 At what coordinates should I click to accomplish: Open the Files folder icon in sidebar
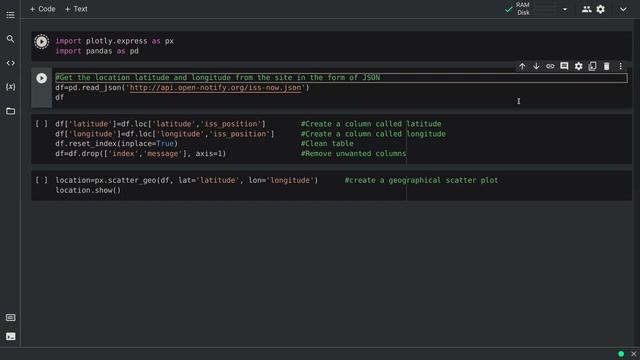tap(11, 111)
